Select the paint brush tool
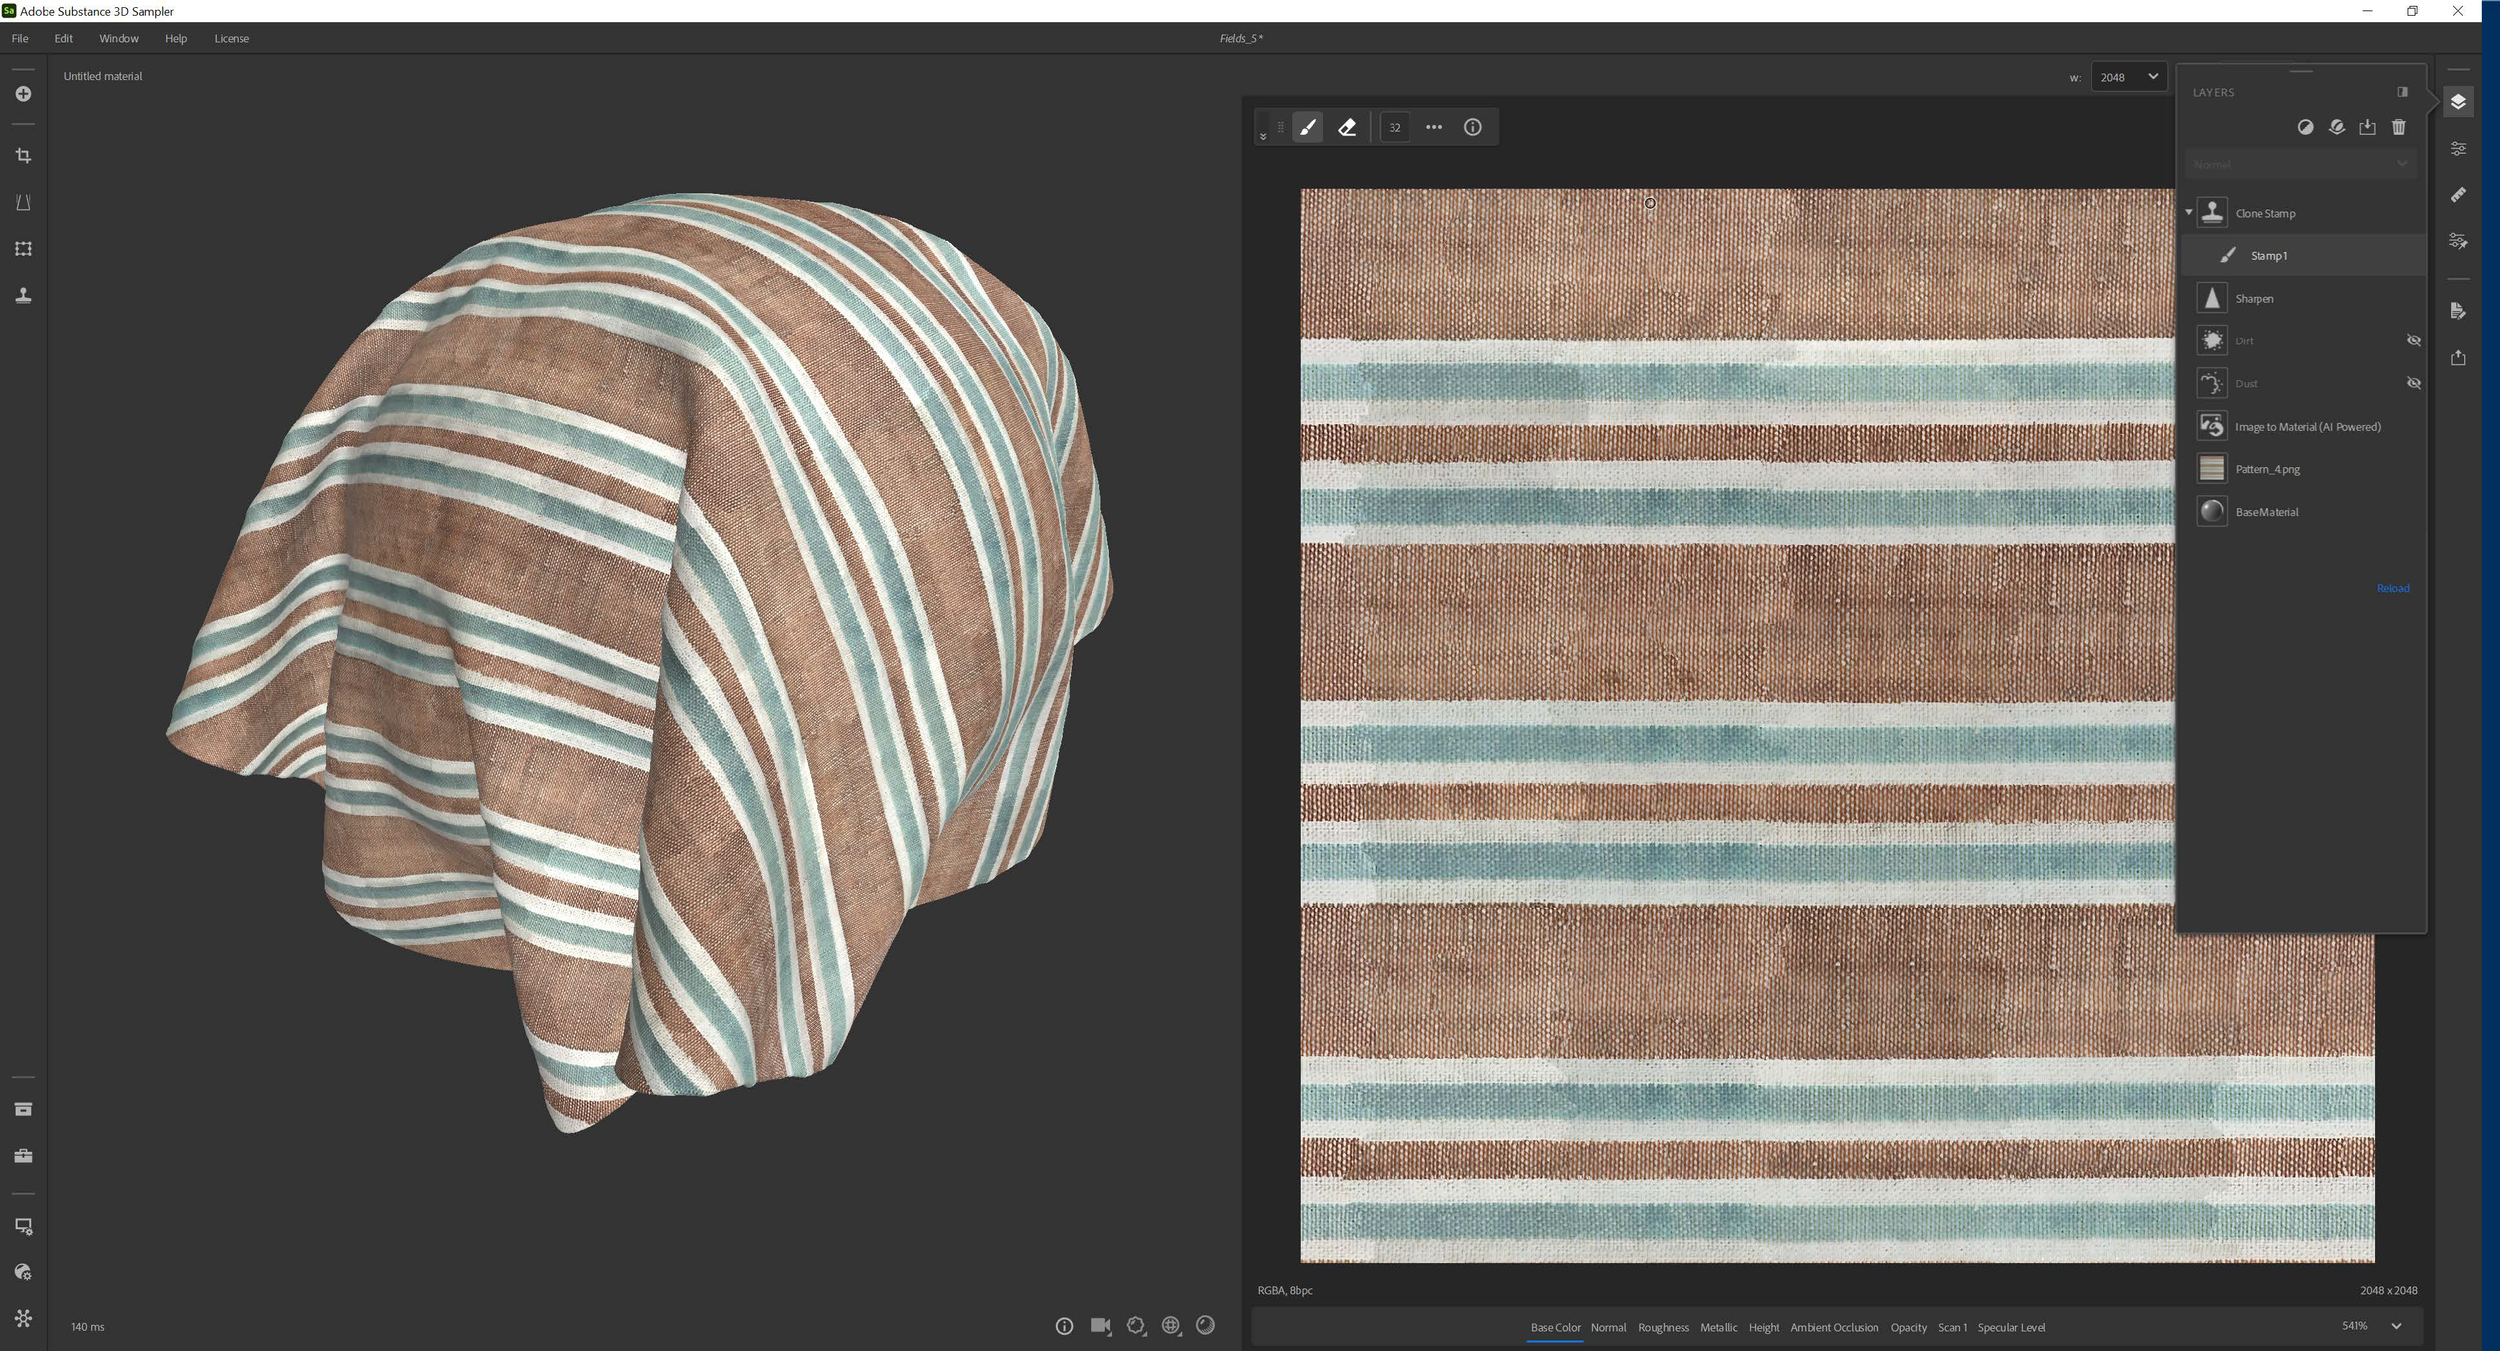 [x=1308, y=127]
